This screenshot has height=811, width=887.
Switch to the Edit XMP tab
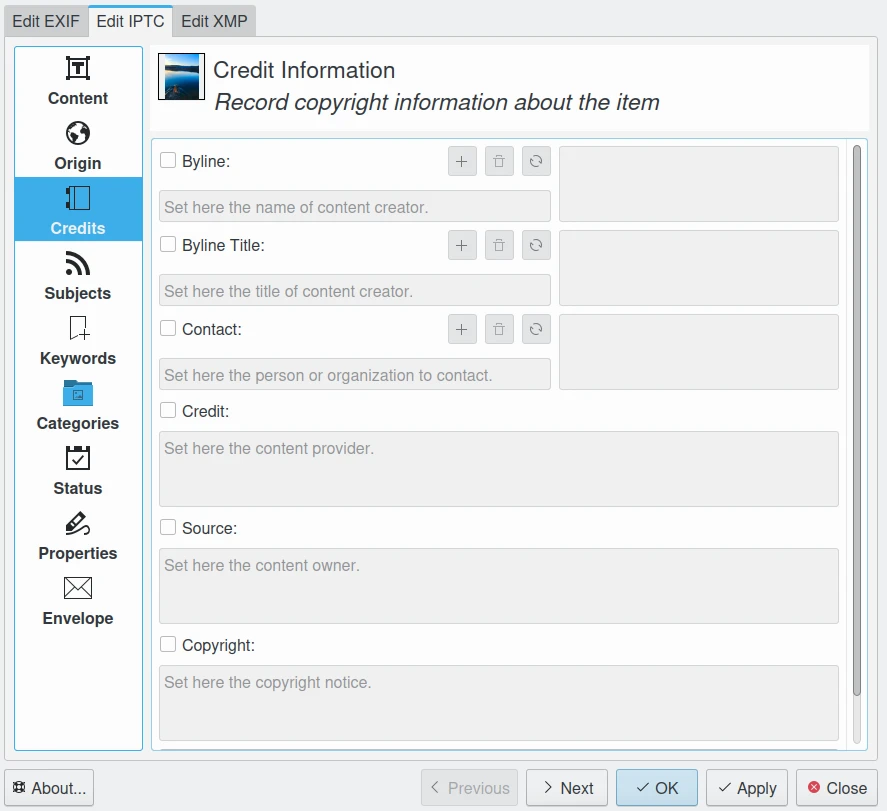click(x=214, y=21)
